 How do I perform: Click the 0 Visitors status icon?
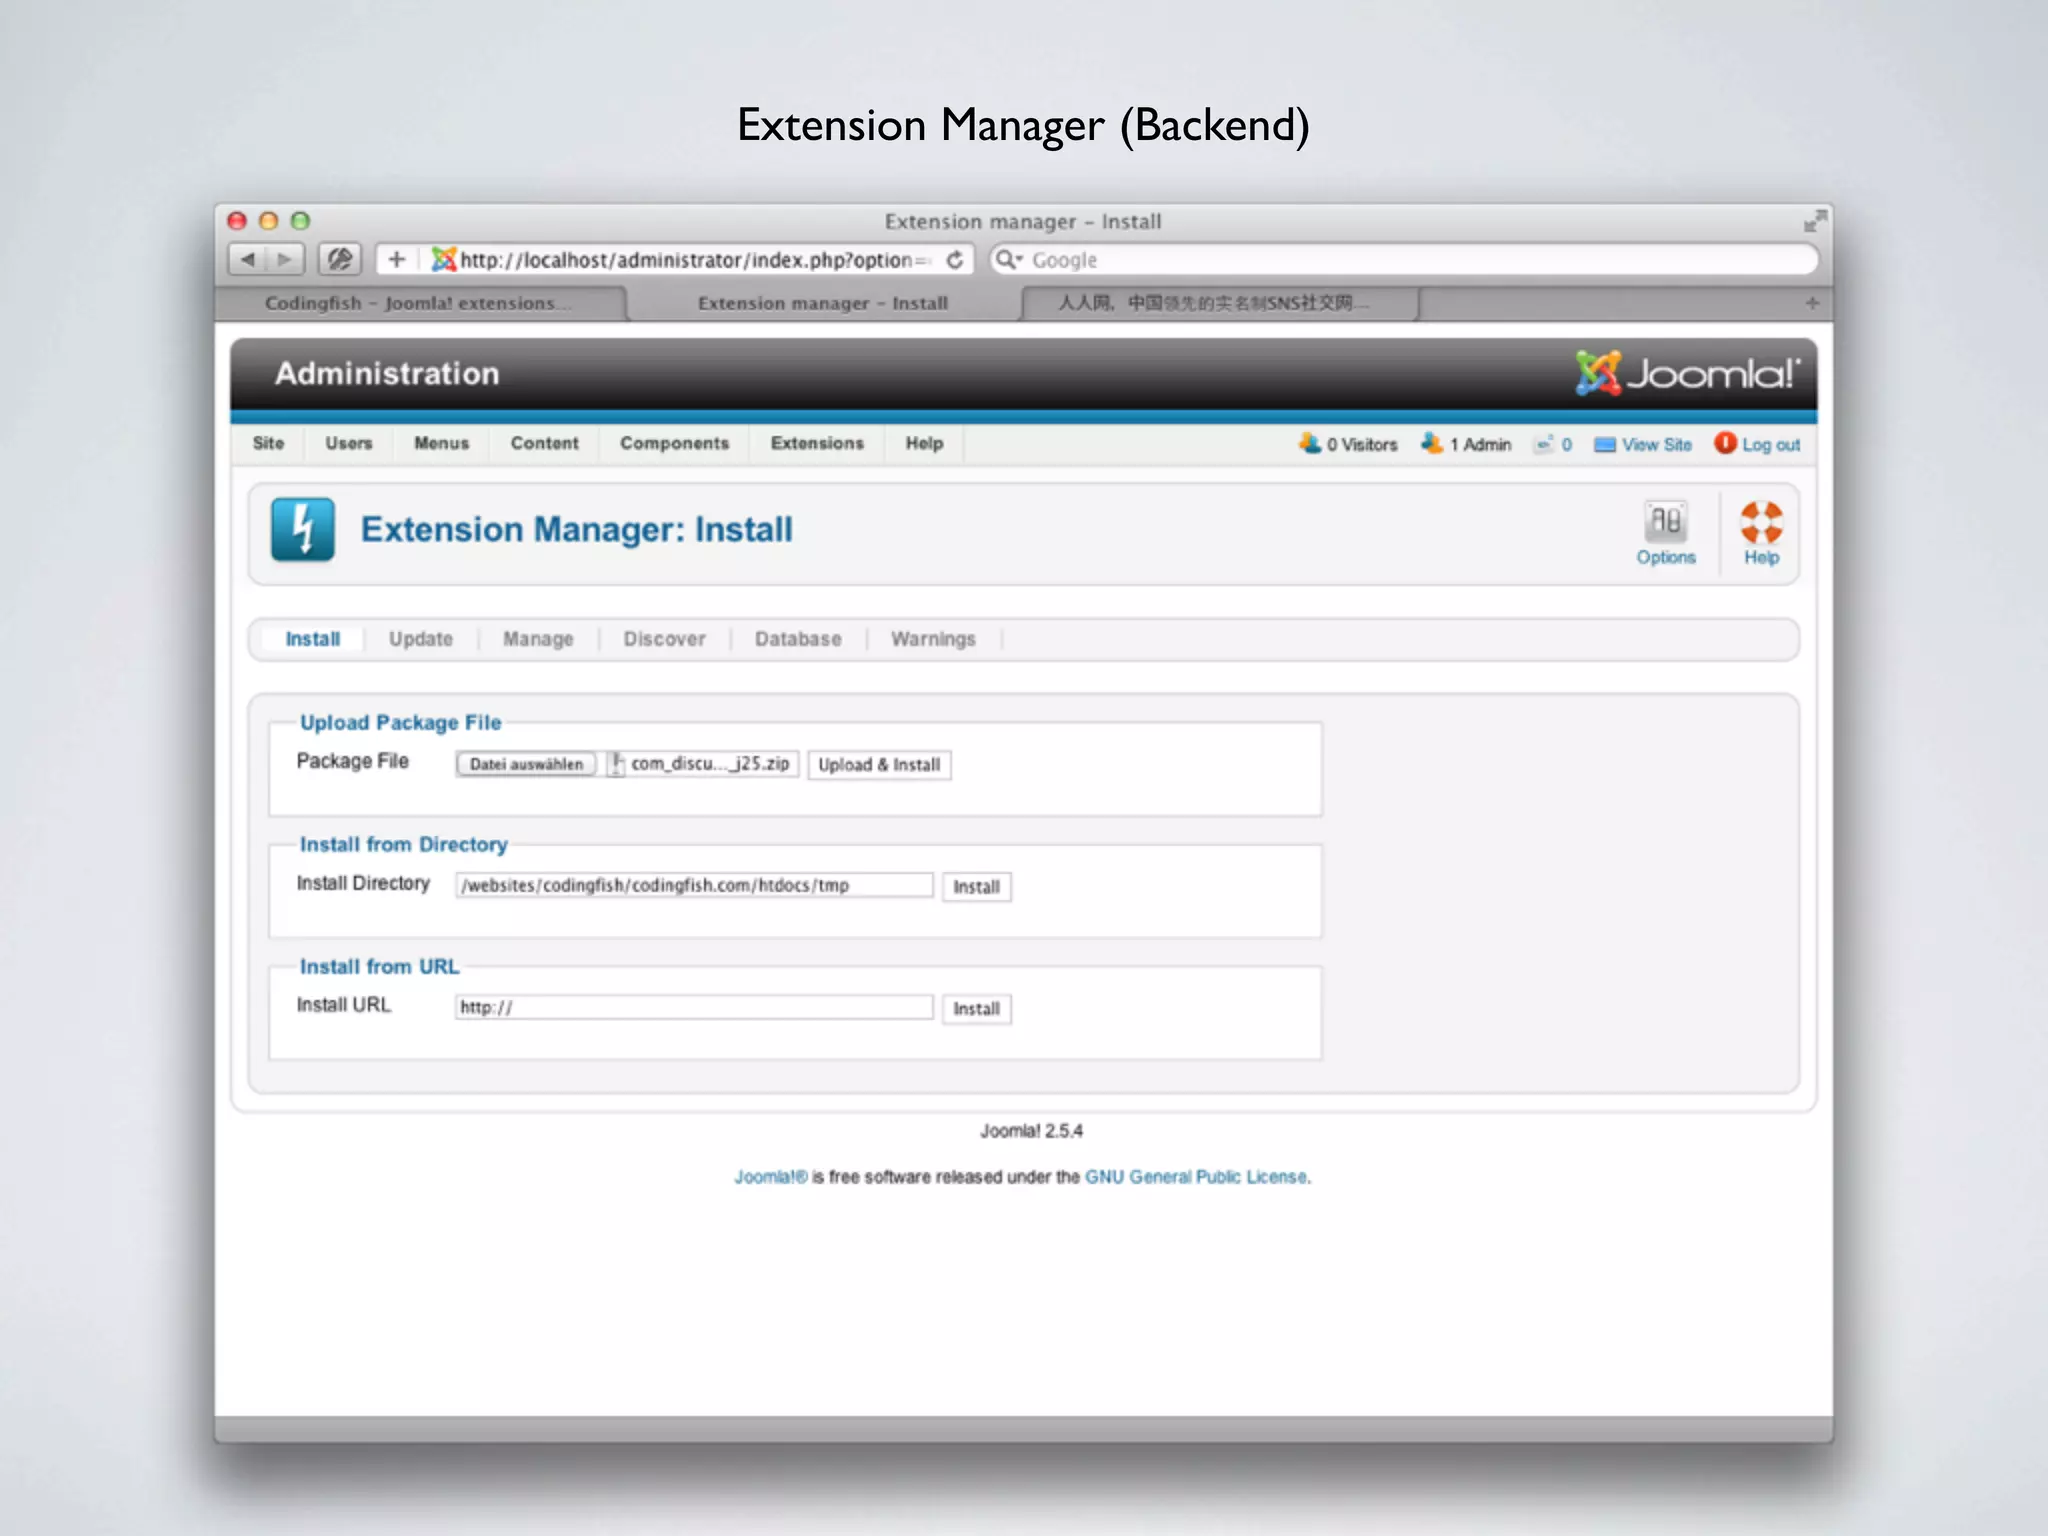point(1309,443)
